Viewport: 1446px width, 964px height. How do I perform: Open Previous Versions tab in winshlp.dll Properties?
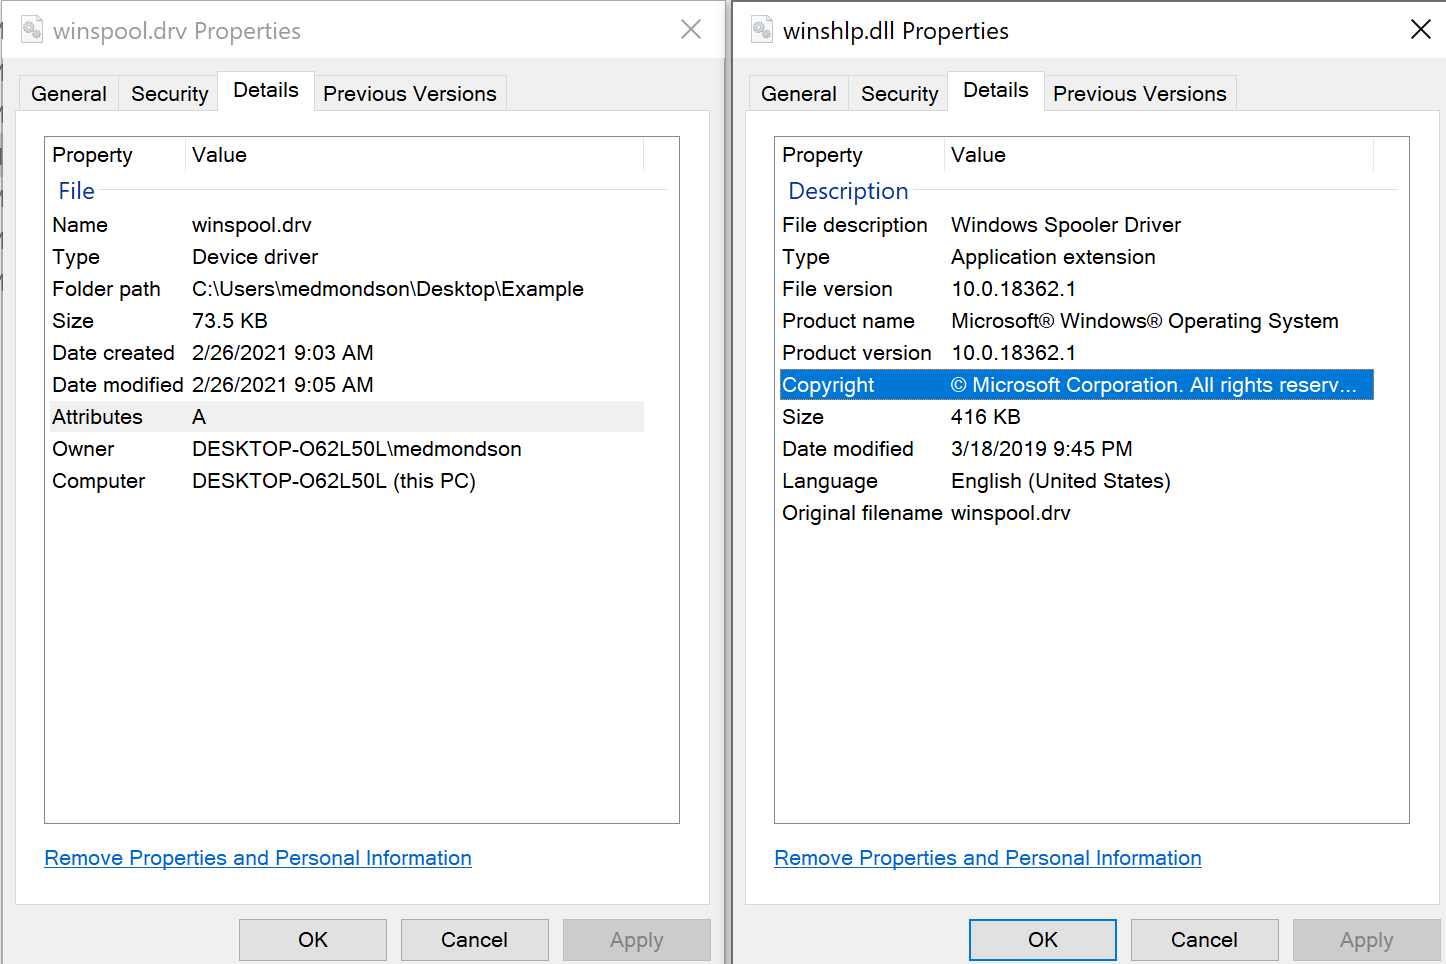[x=1140, y=93]
